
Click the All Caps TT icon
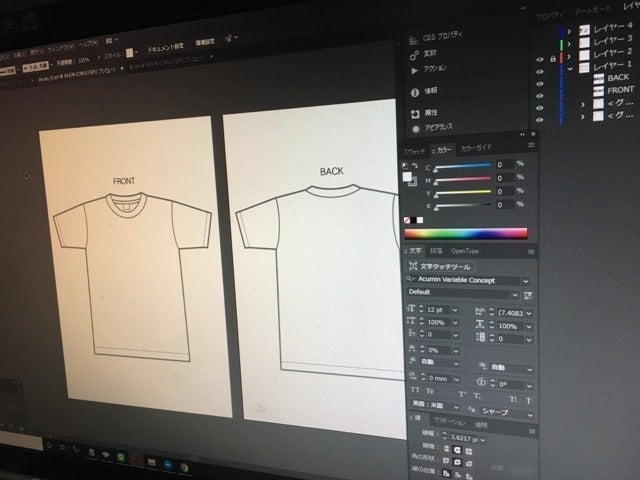414,390
